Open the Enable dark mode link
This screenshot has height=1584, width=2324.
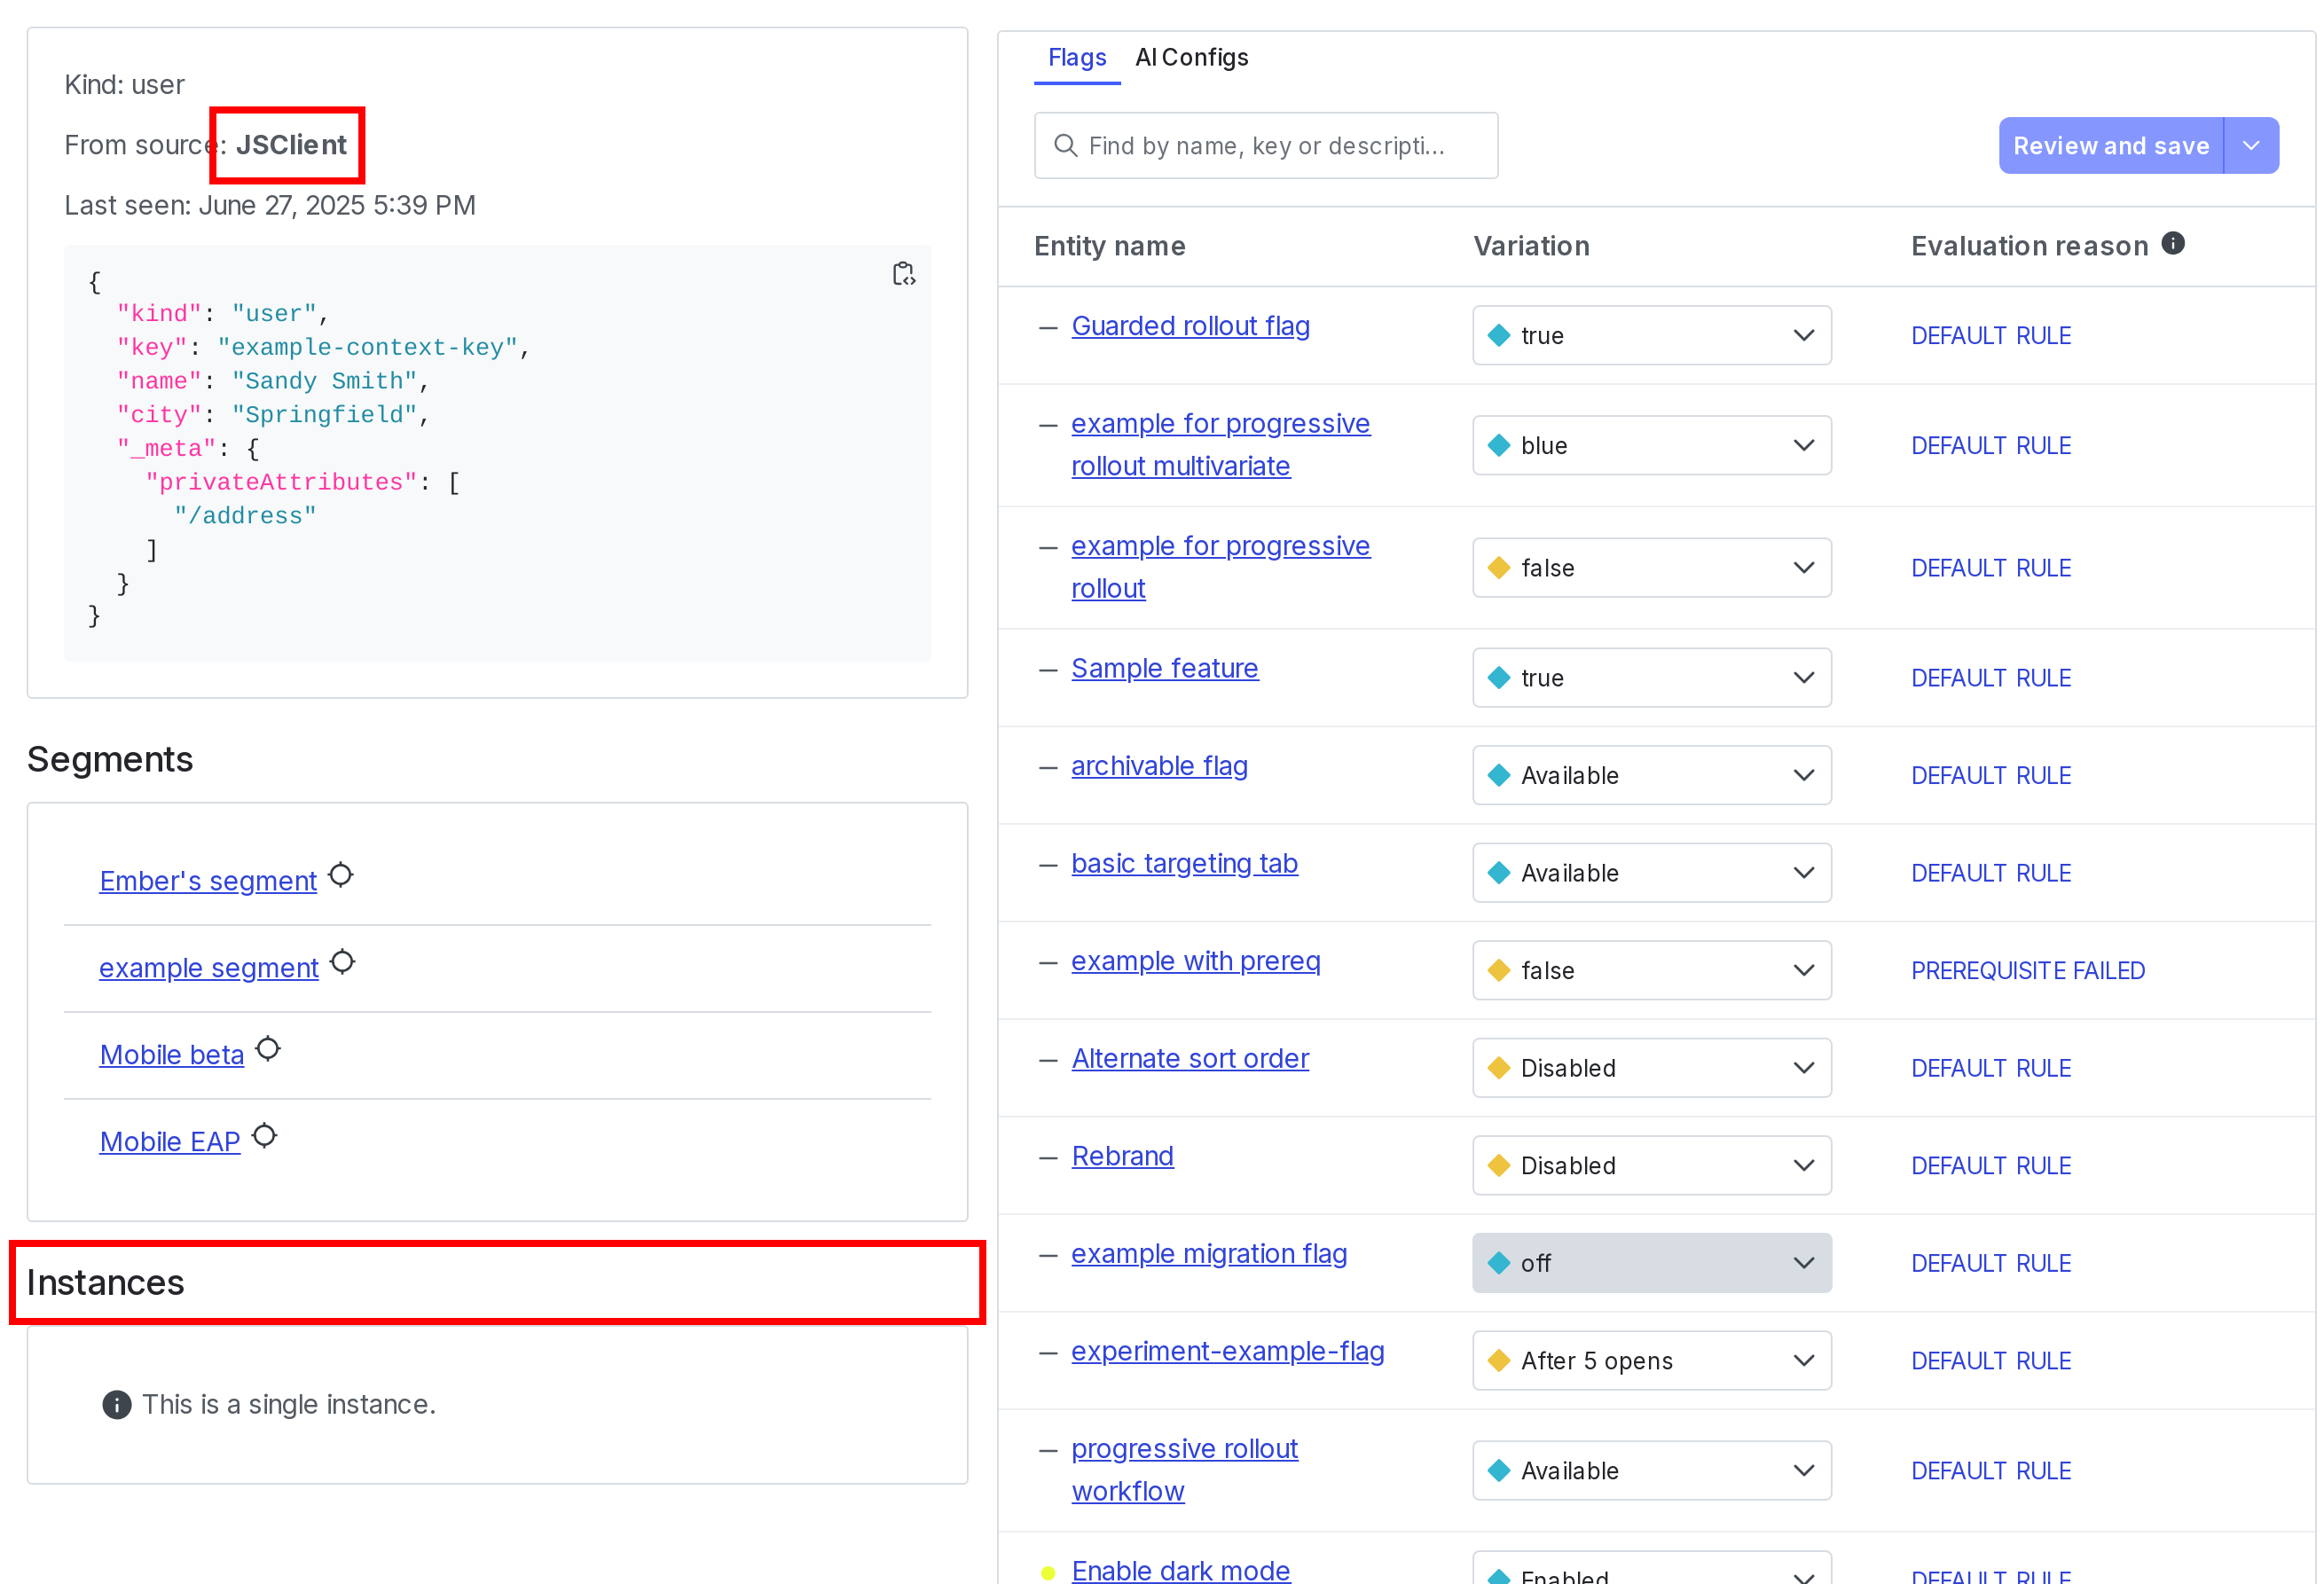pos(1181,1570)
